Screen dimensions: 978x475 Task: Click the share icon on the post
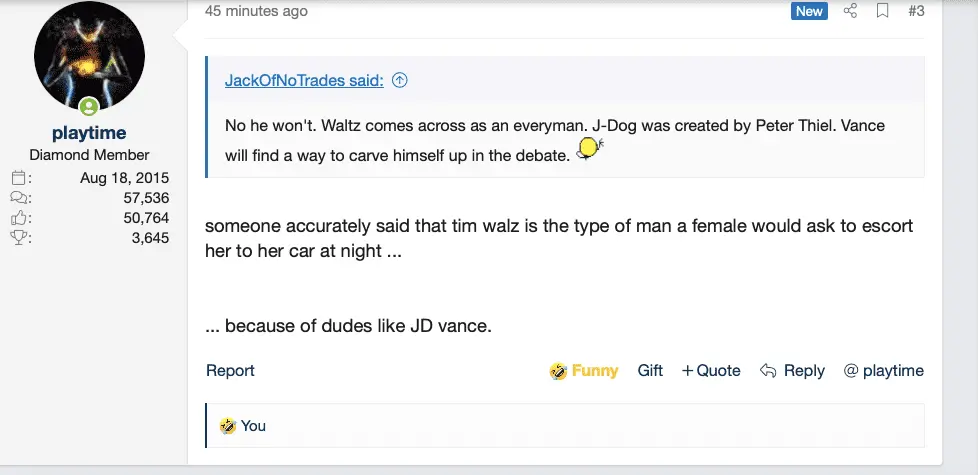(x=851, y=11)
